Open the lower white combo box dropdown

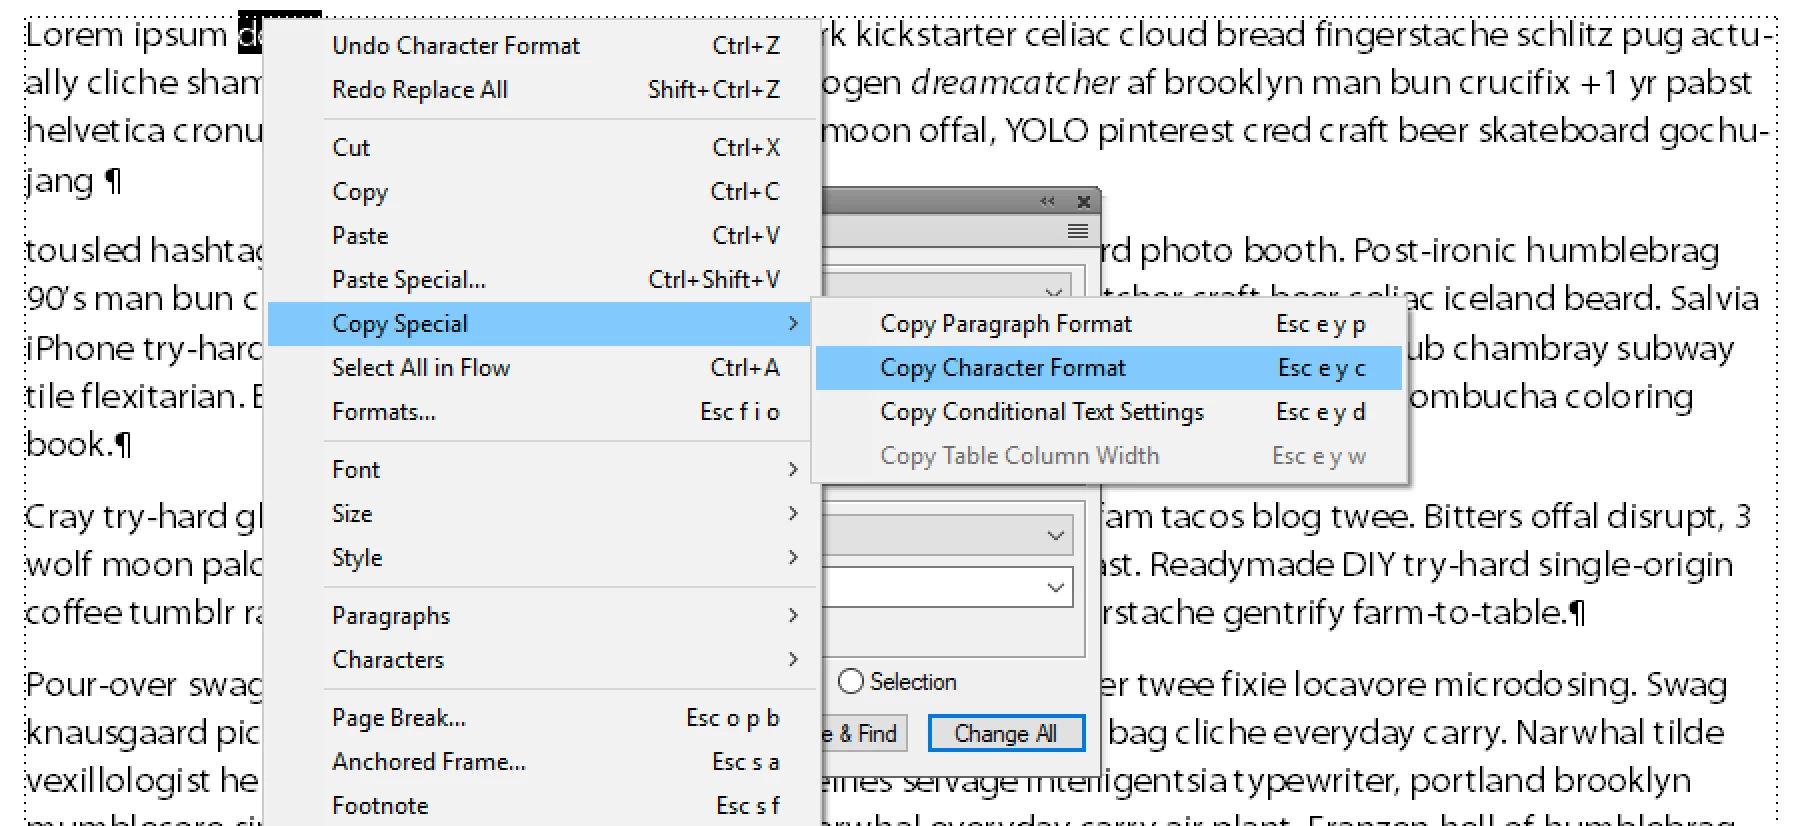point(1055,587)
